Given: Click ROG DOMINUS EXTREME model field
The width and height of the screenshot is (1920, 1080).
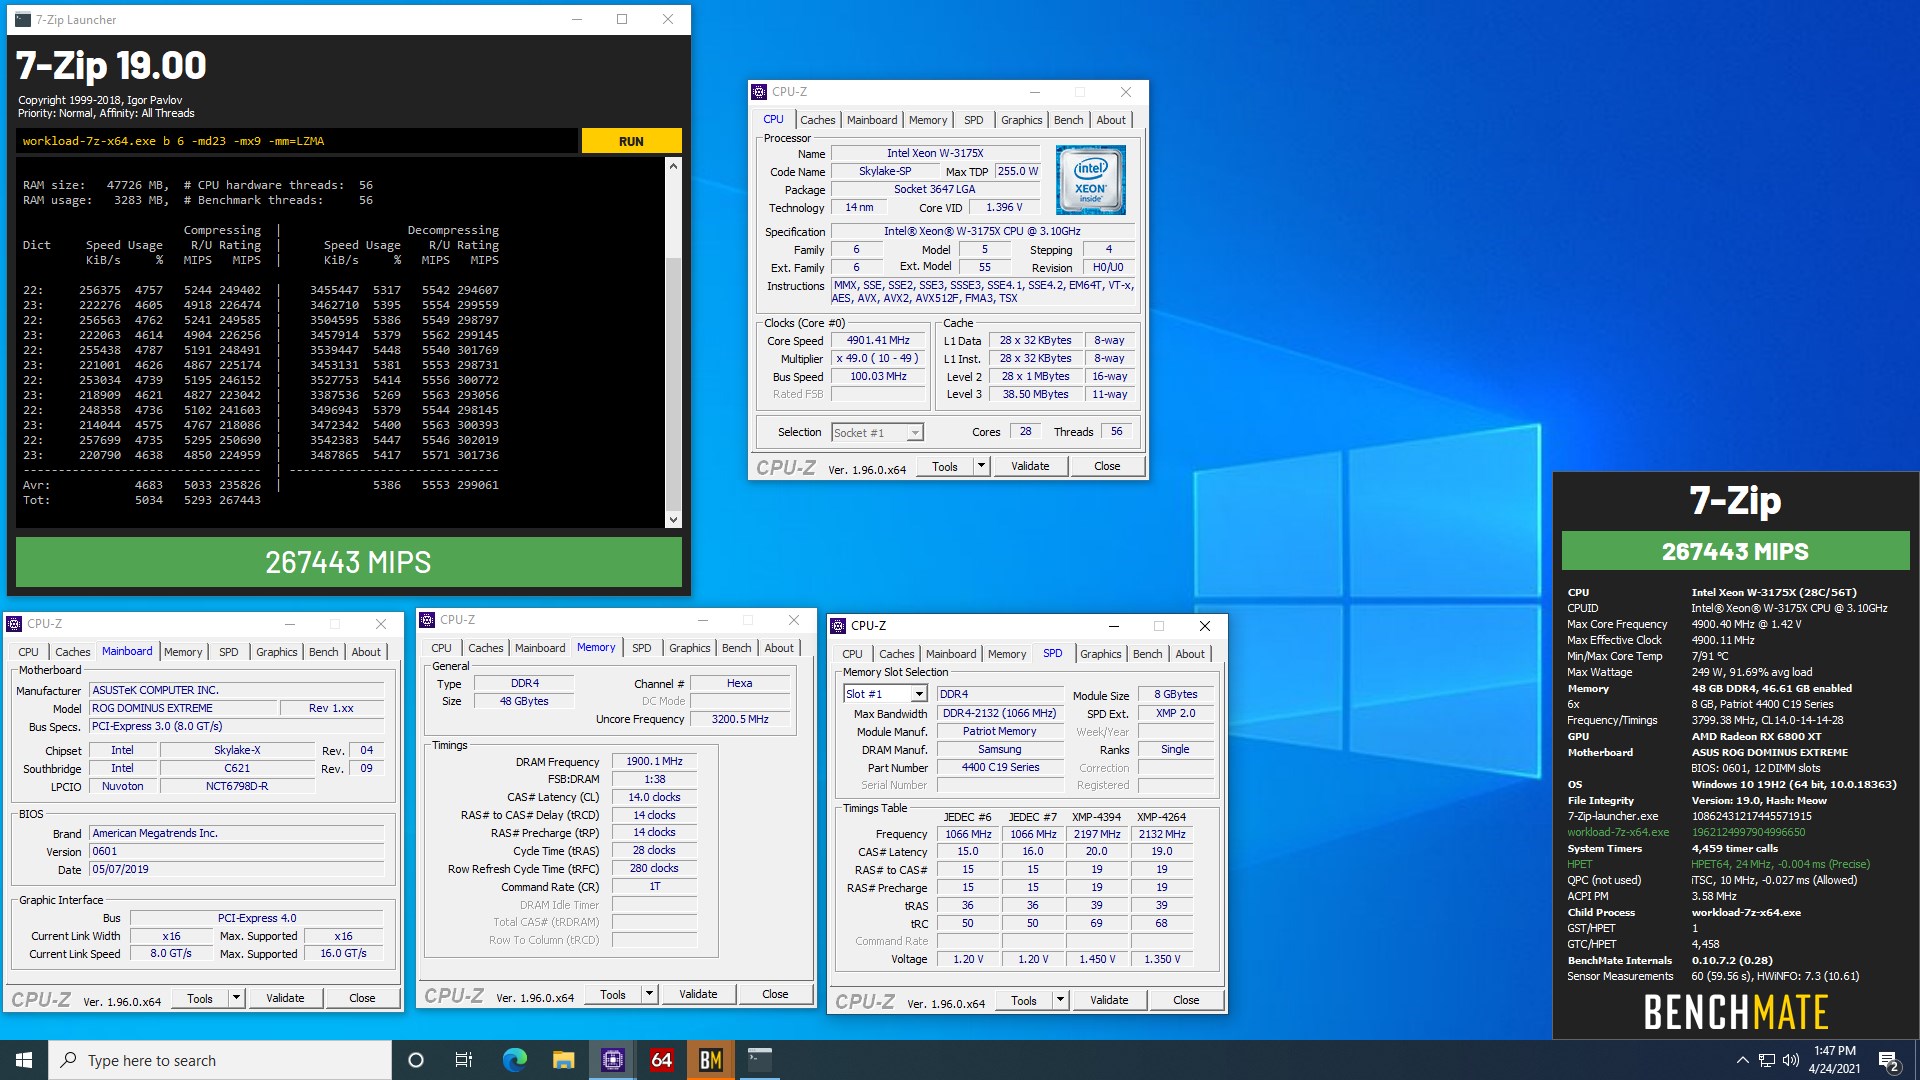Looking at the screenshot, I should pyautogui.click(x=183, y=708).
